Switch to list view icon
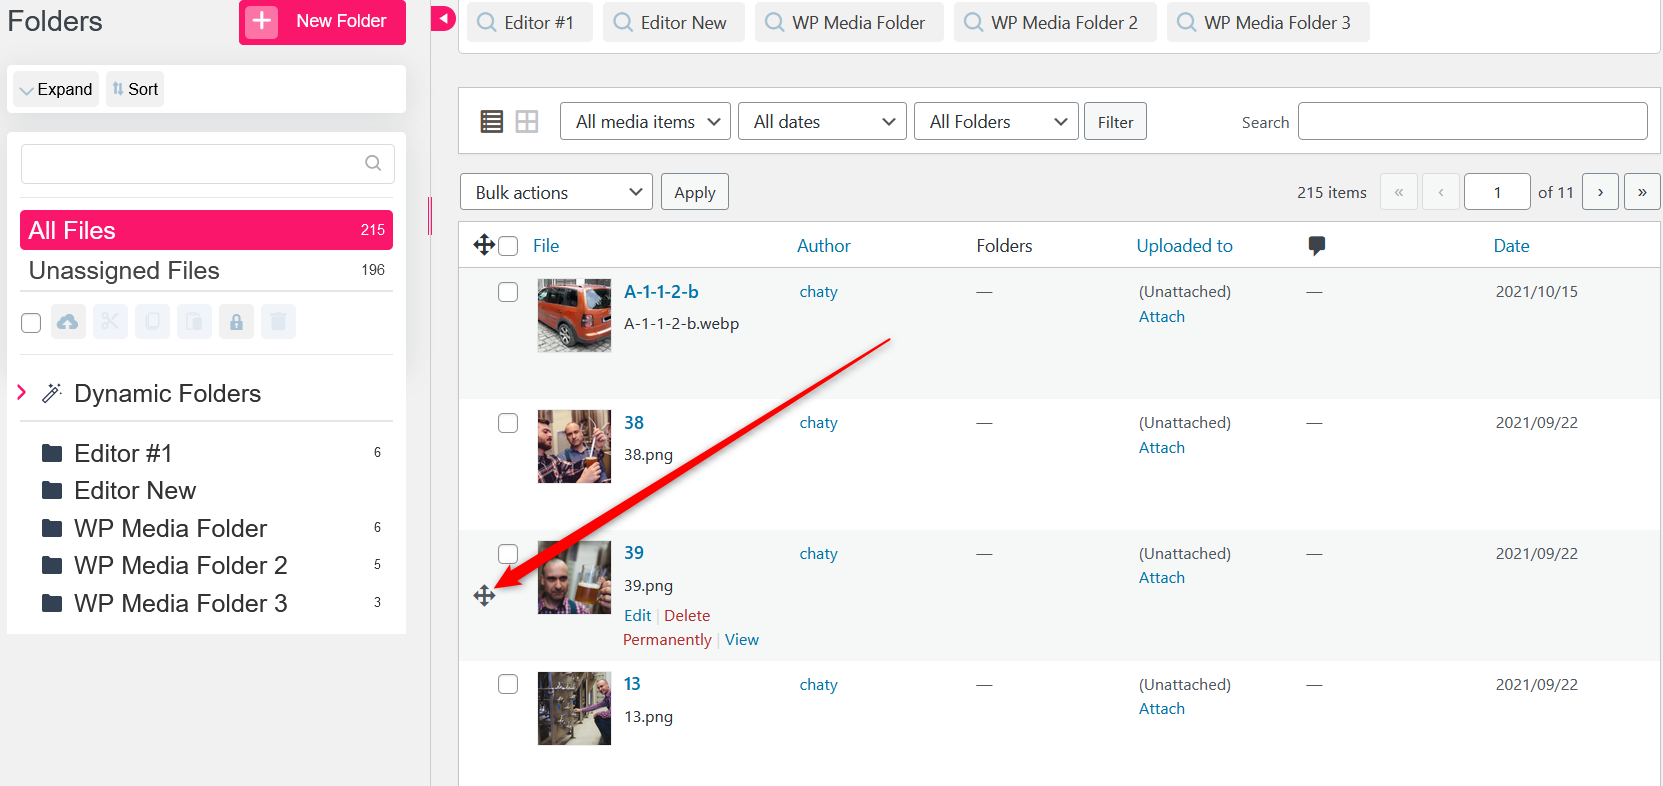 491,122
